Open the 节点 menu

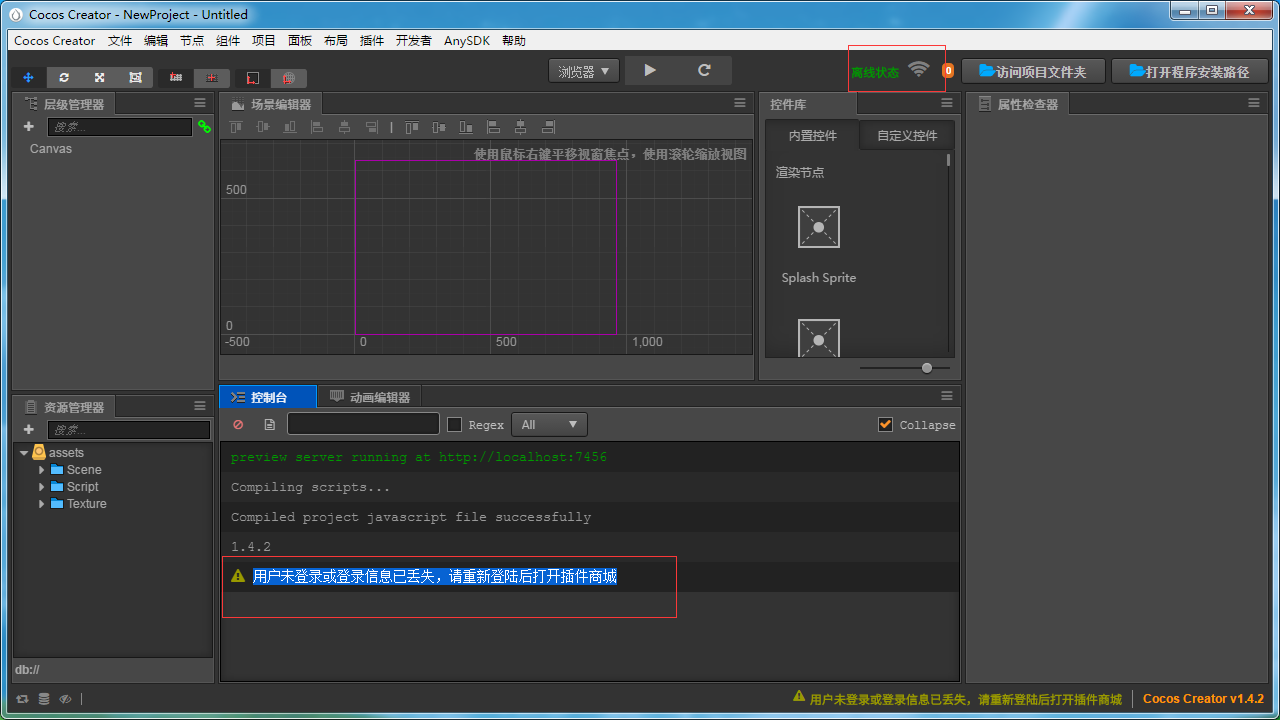(x=192, y=41)
